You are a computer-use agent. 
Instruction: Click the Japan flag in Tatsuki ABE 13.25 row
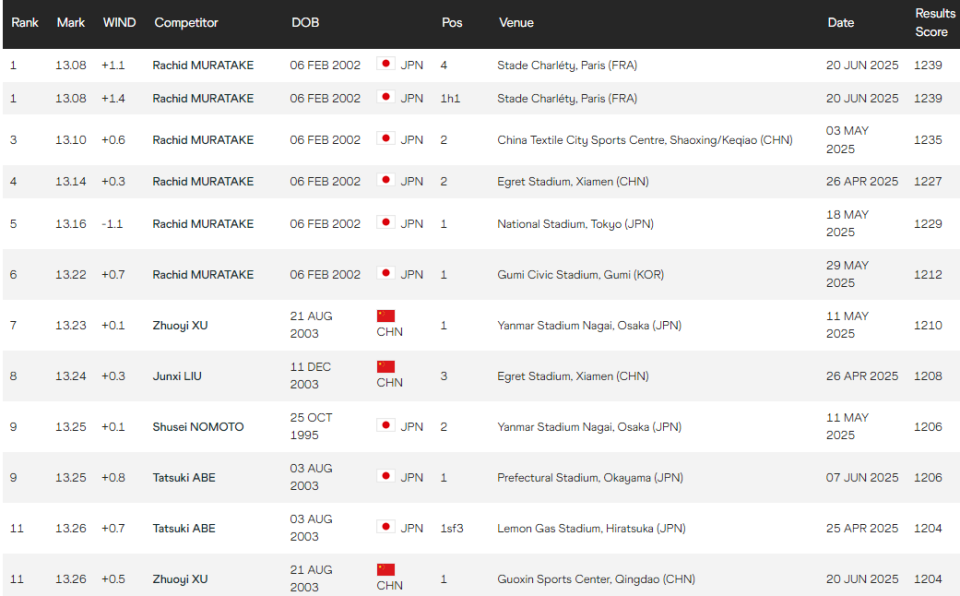[386, 477]
